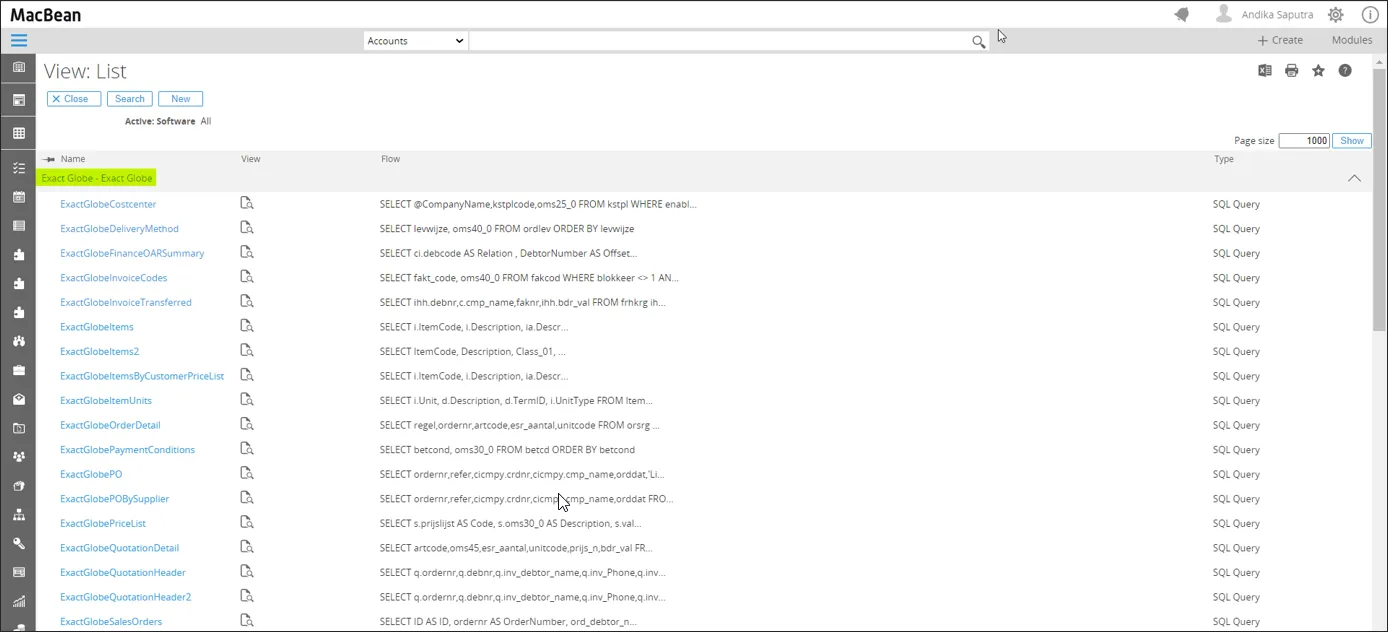Switch filter to All

(205, 121)
